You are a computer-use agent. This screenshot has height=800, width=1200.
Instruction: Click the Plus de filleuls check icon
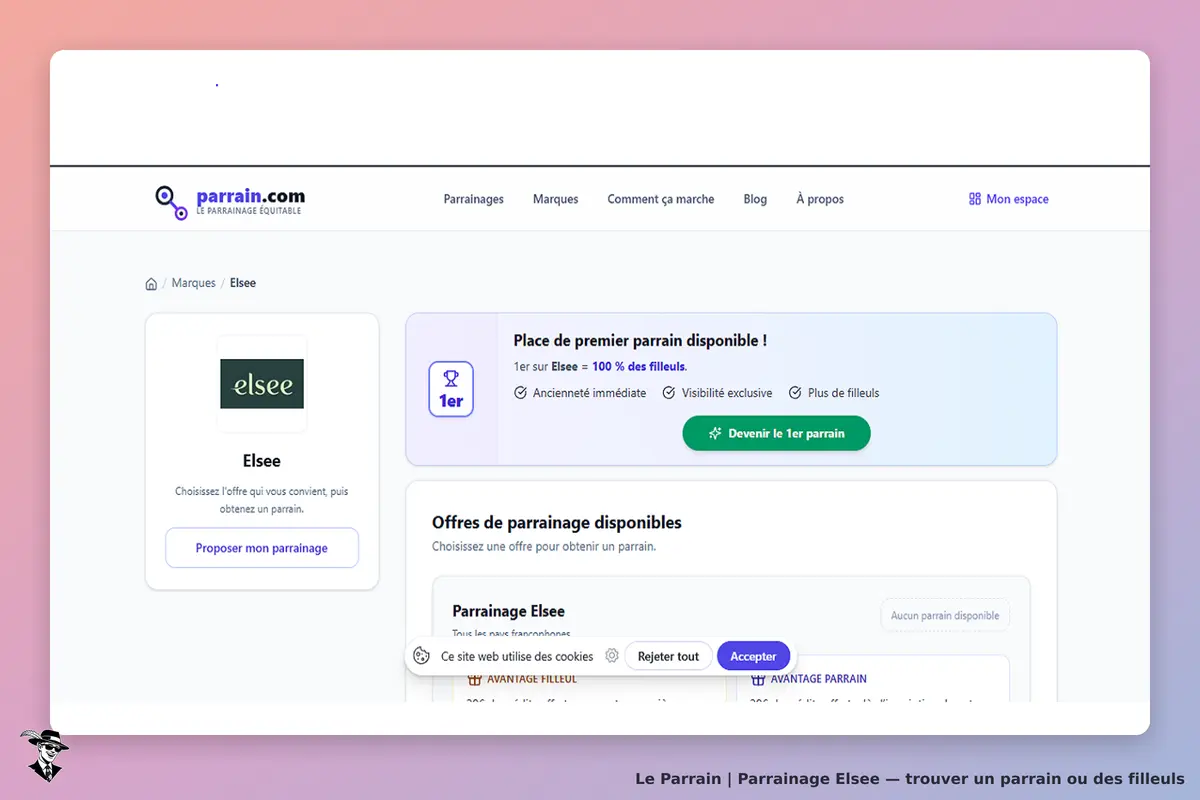[795, 393]
